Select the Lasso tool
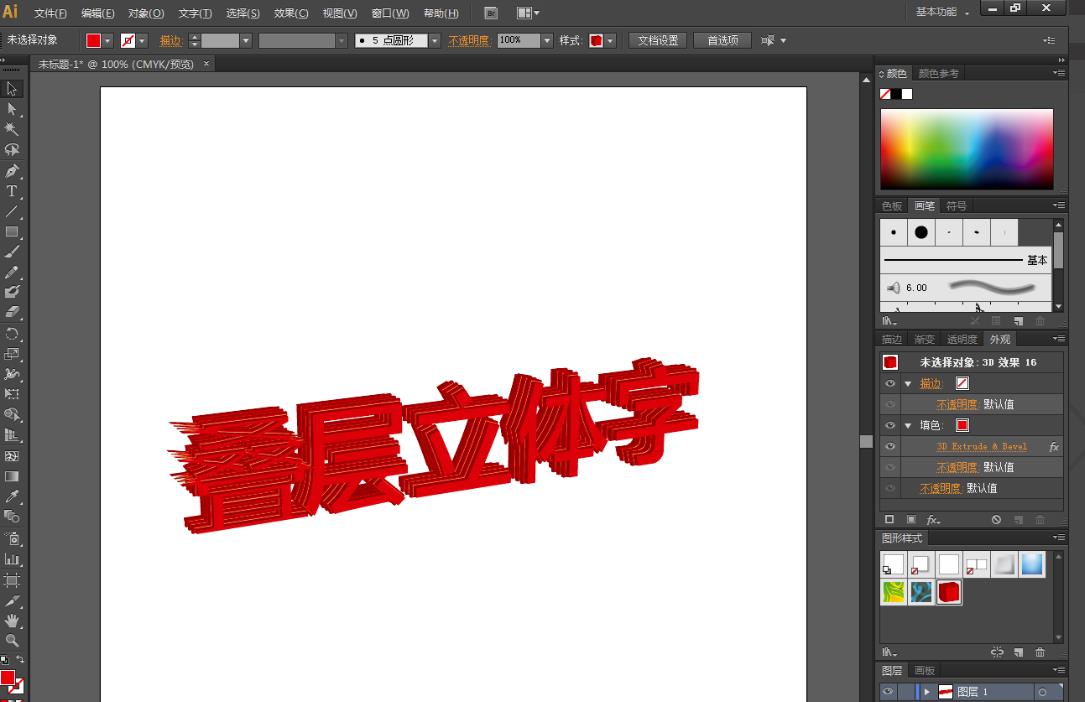The width and height of the screenshot is (1085, 702). [x=12, y=150]
